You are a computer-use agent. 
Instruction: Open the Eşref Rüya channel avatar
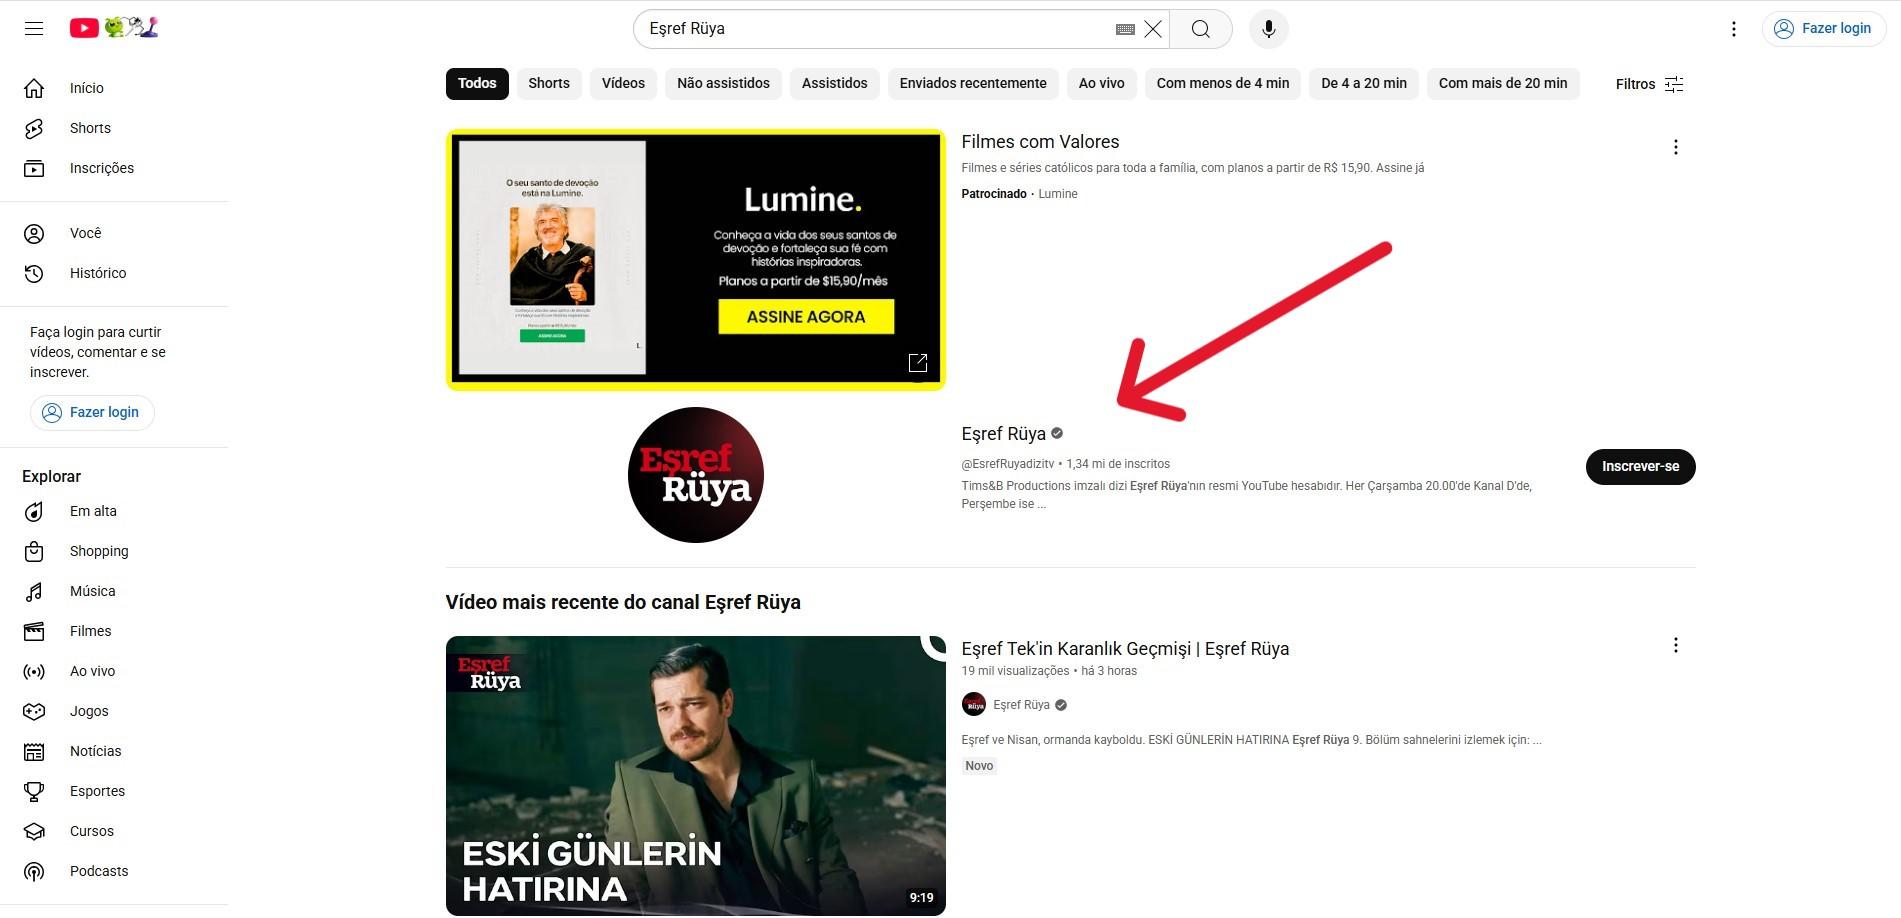(695, 475)
